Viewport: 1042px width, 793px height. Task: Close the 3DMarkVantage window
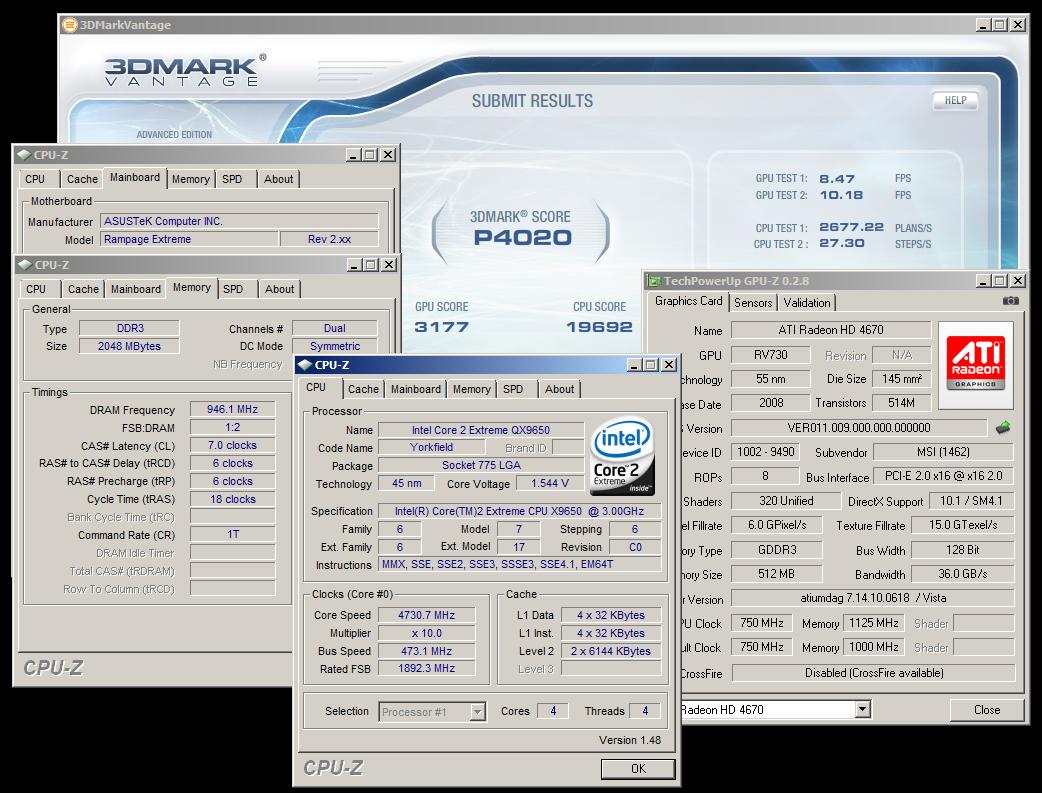[x=1017, y=25]
